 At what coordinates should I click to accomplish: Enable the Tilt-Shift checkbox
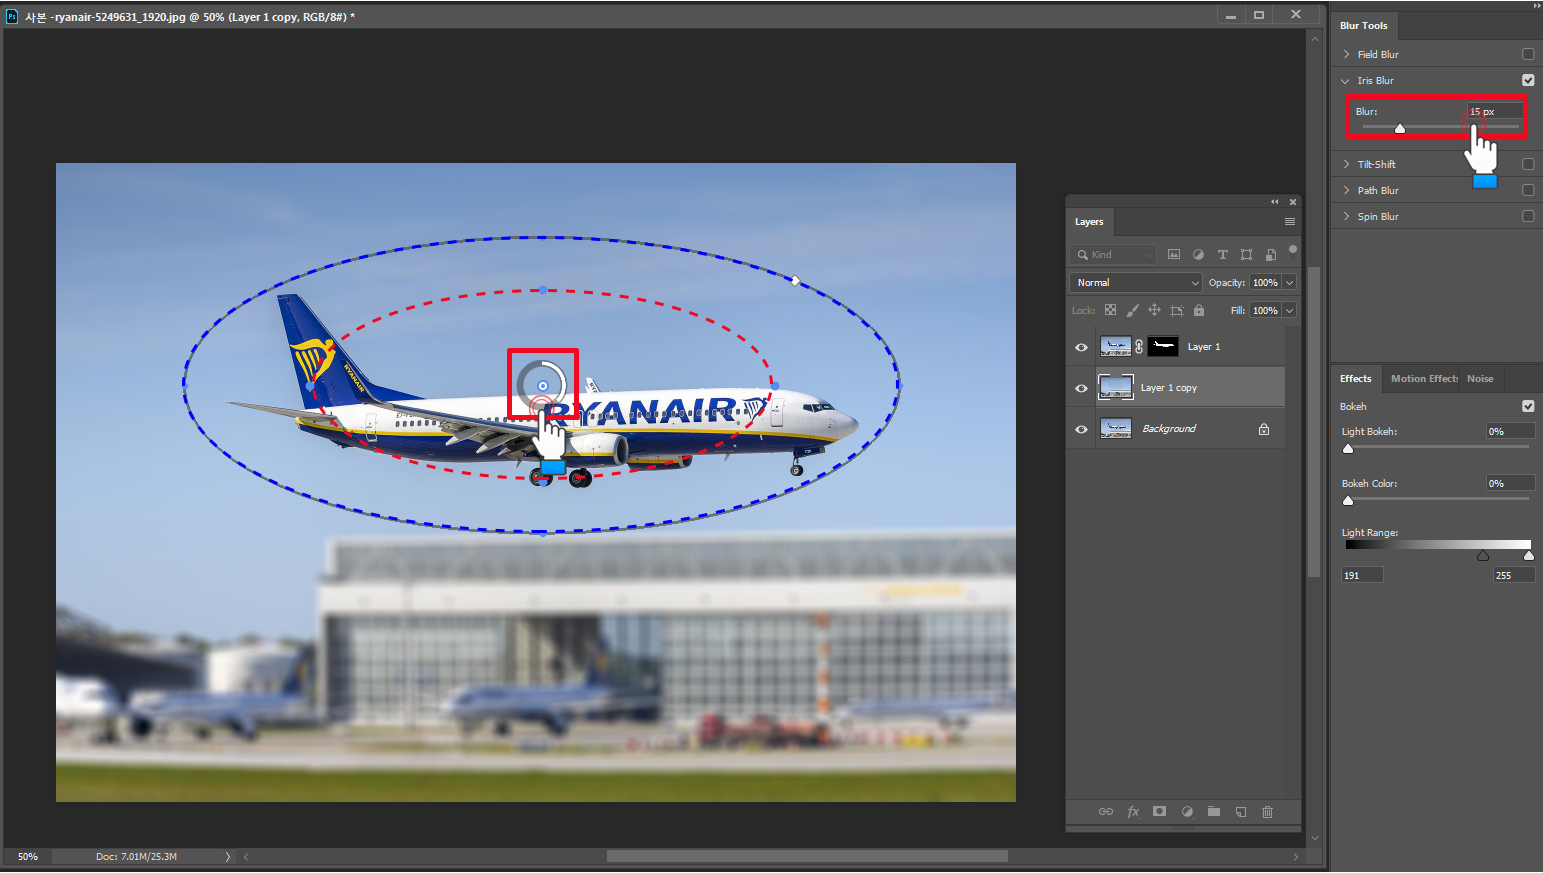[x=1528, y=164]
